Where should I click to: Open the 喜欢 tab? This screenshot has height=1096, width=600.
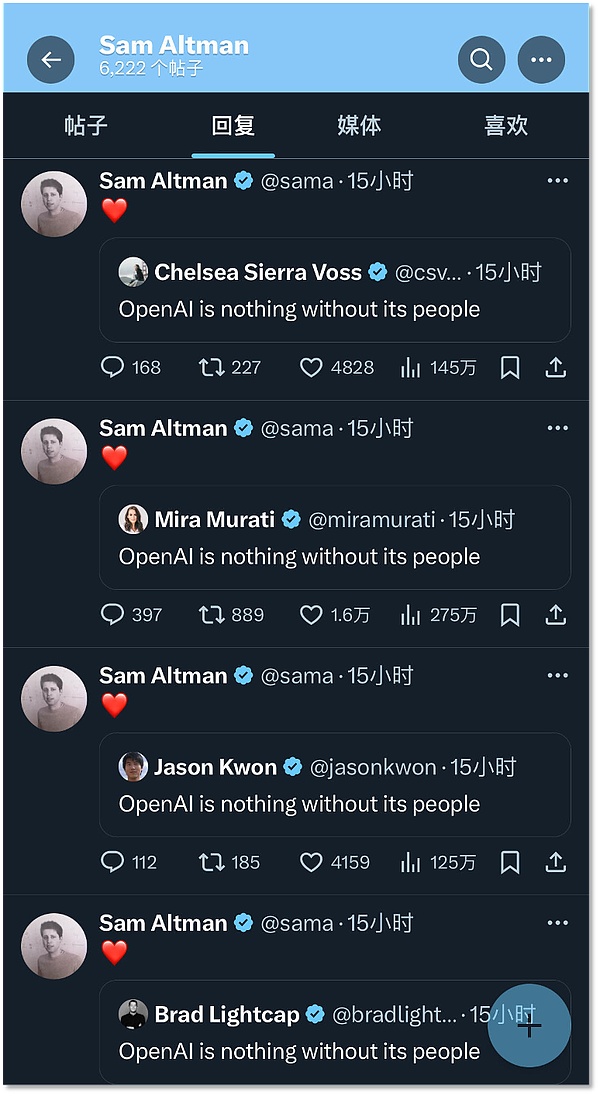point(506,126)
